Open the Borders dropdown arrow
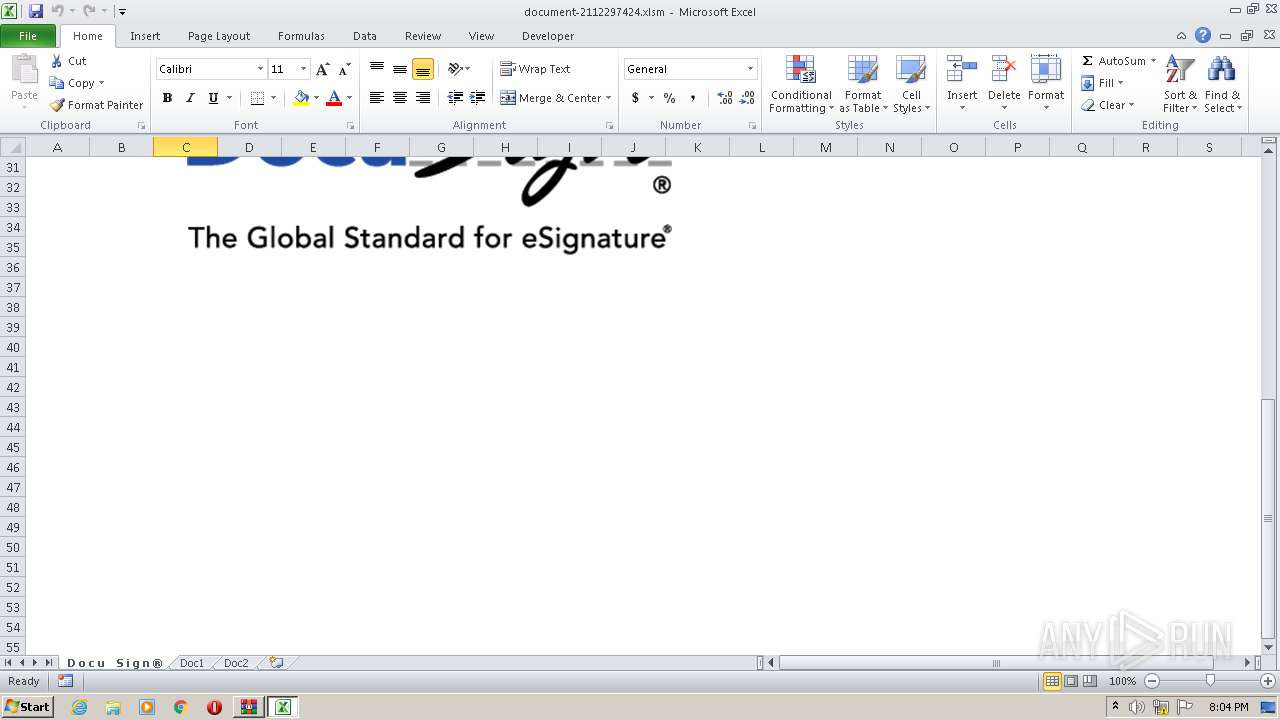1280x720 pixels. [273, 98]
